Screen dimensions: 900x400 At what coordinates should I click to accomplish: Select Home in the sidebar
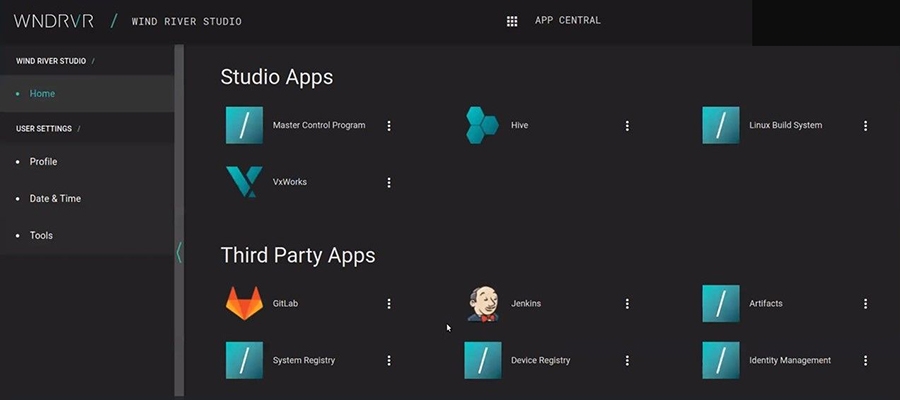click(x=87, y=94)
